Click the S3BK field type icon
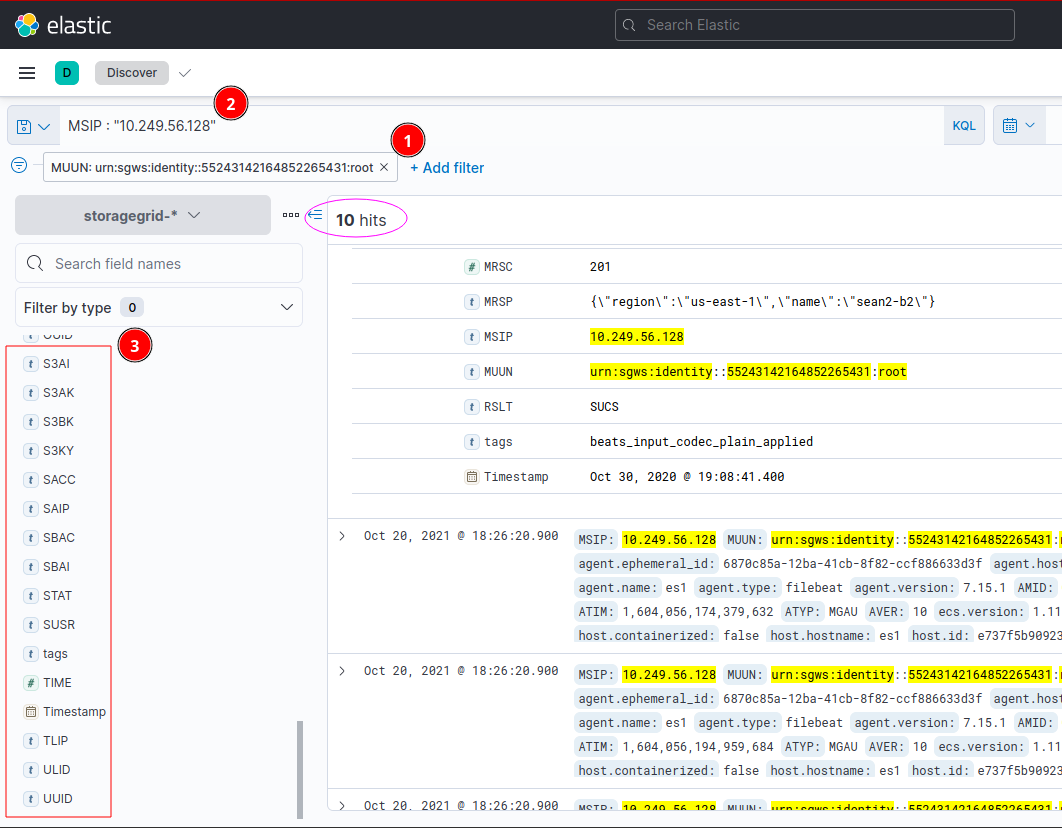This screenshot has width=1062, height=828. click(x=30, y=422)
